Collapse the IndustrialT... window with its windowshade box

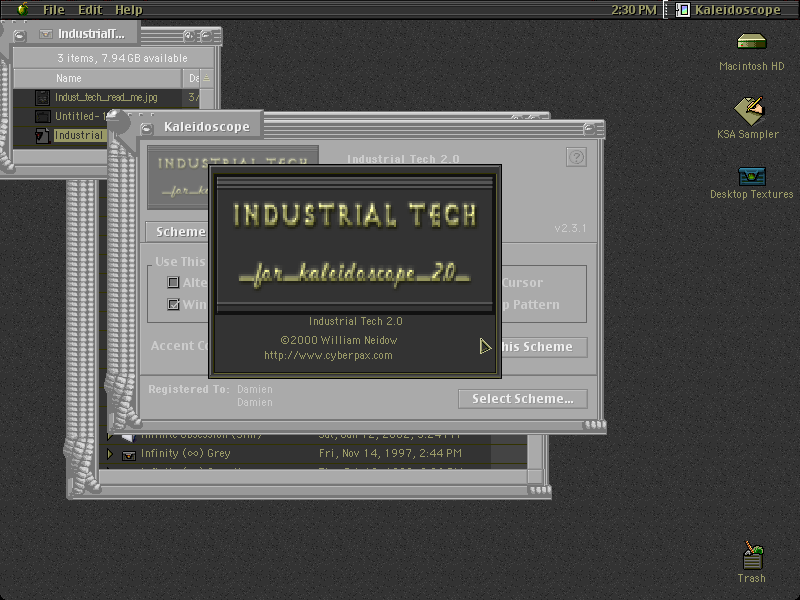208,36
